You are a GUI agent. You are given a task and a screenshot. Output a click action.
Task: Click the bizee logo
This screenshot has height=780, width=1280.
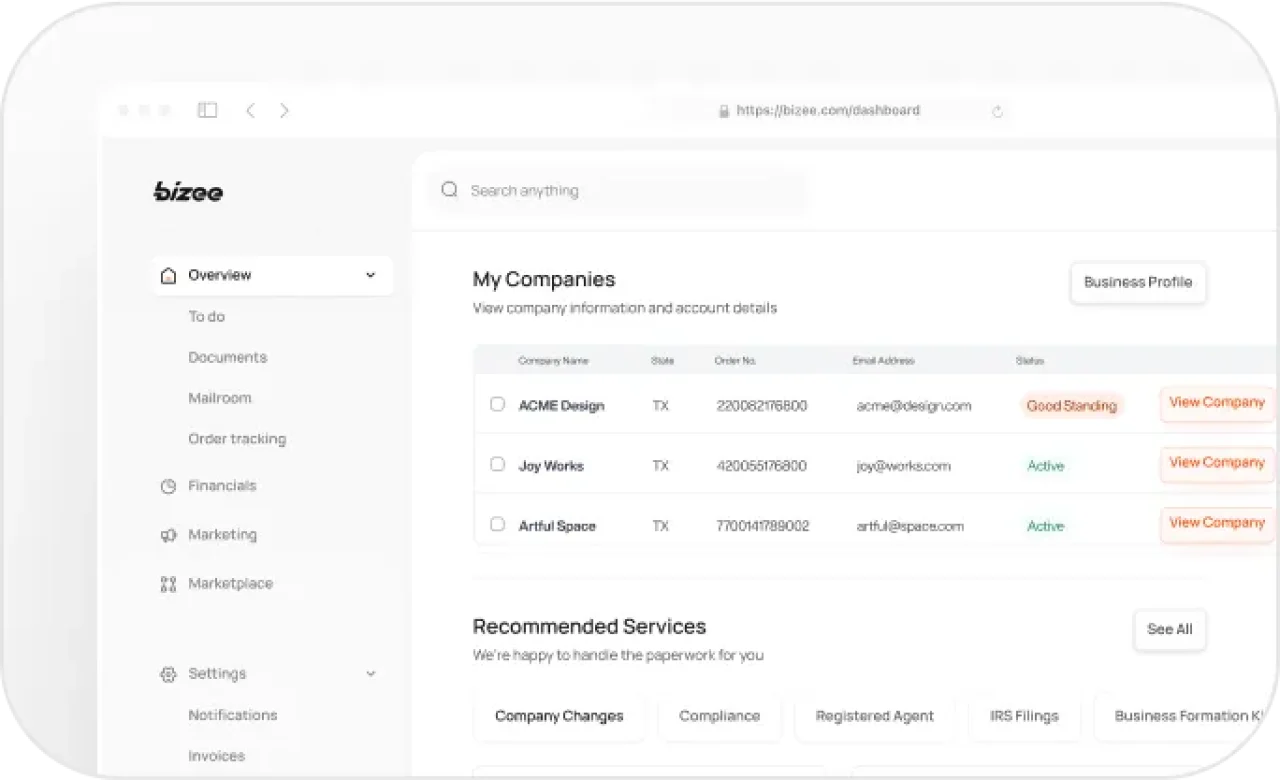click(x=188, y=192)
